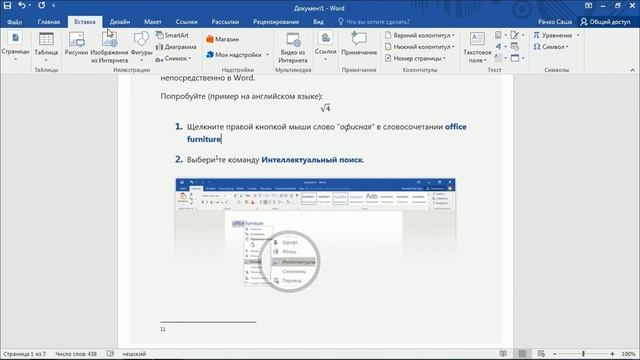
Task: Open the Фигуры shapes gallery
Action: tap(141, 47)
